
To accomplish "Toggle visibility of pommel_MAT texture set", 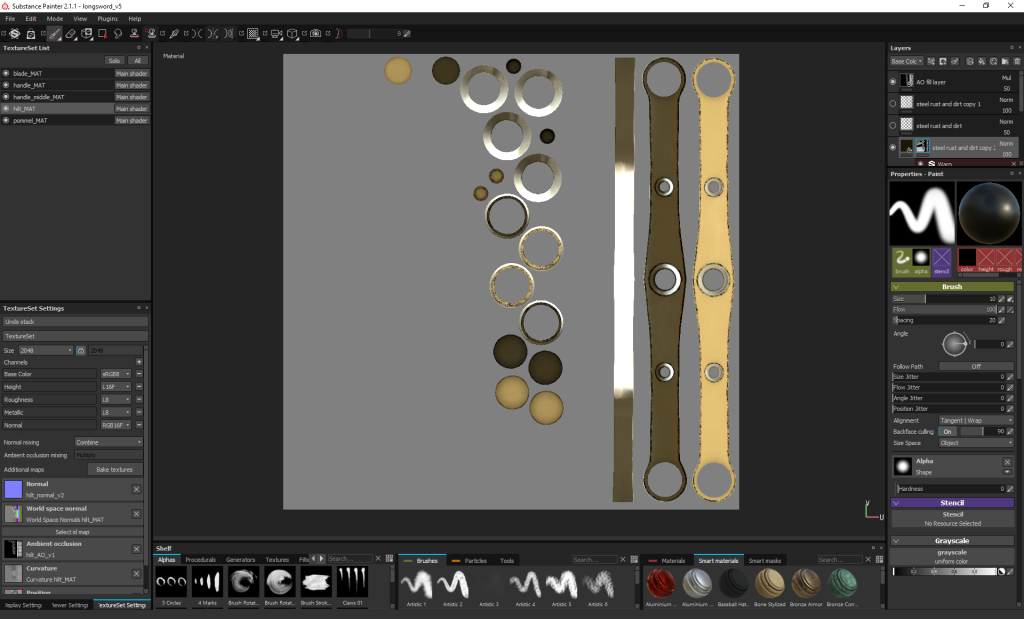I will click(6, 120).
